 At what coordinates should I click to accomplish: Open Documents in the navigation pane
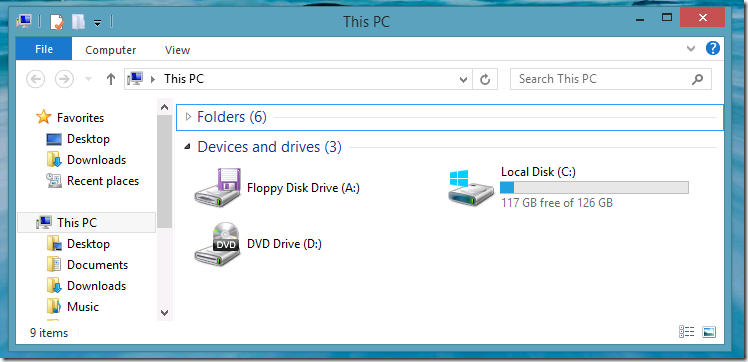tap(97, 265)
